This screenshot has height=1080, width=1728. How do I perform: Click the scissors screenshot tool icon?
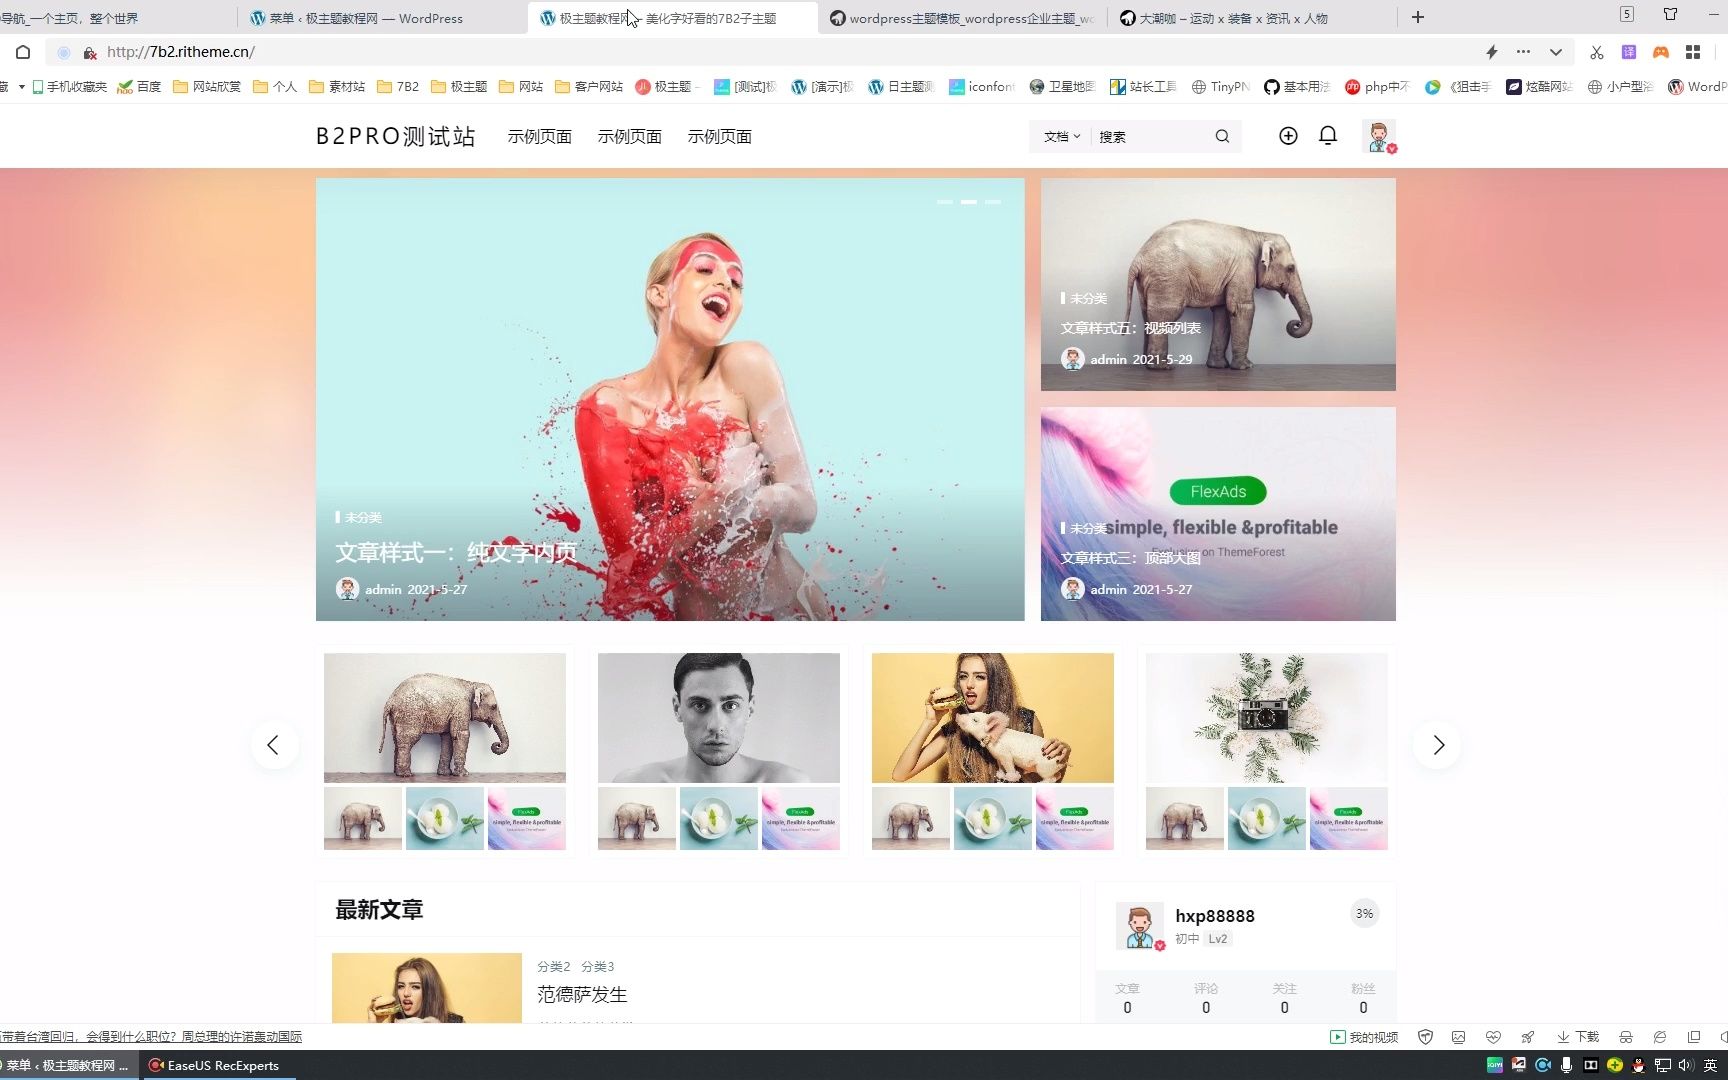tap(1597, 52)
